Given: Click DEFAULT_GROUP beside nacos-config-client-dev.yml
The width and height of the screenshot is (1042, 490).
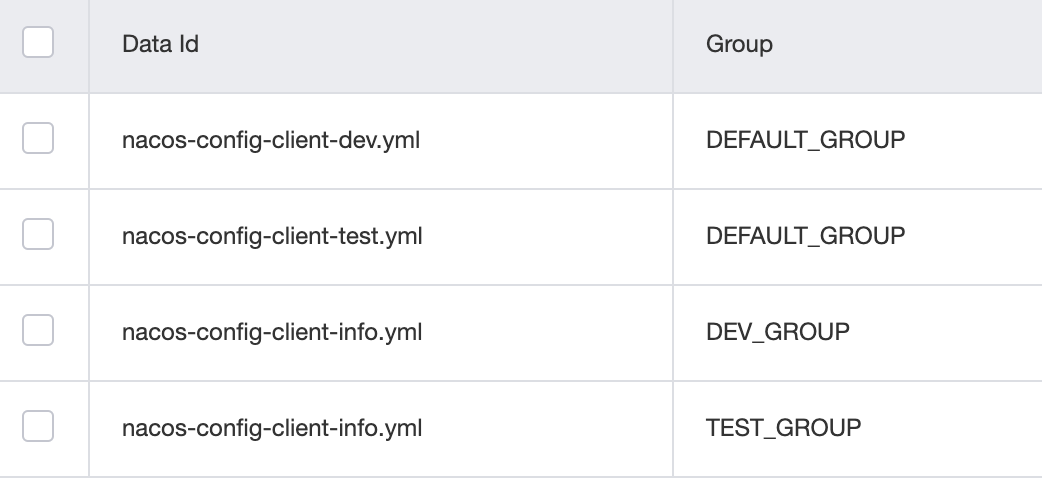Looking at the screenshot, I should click(805, 140).
